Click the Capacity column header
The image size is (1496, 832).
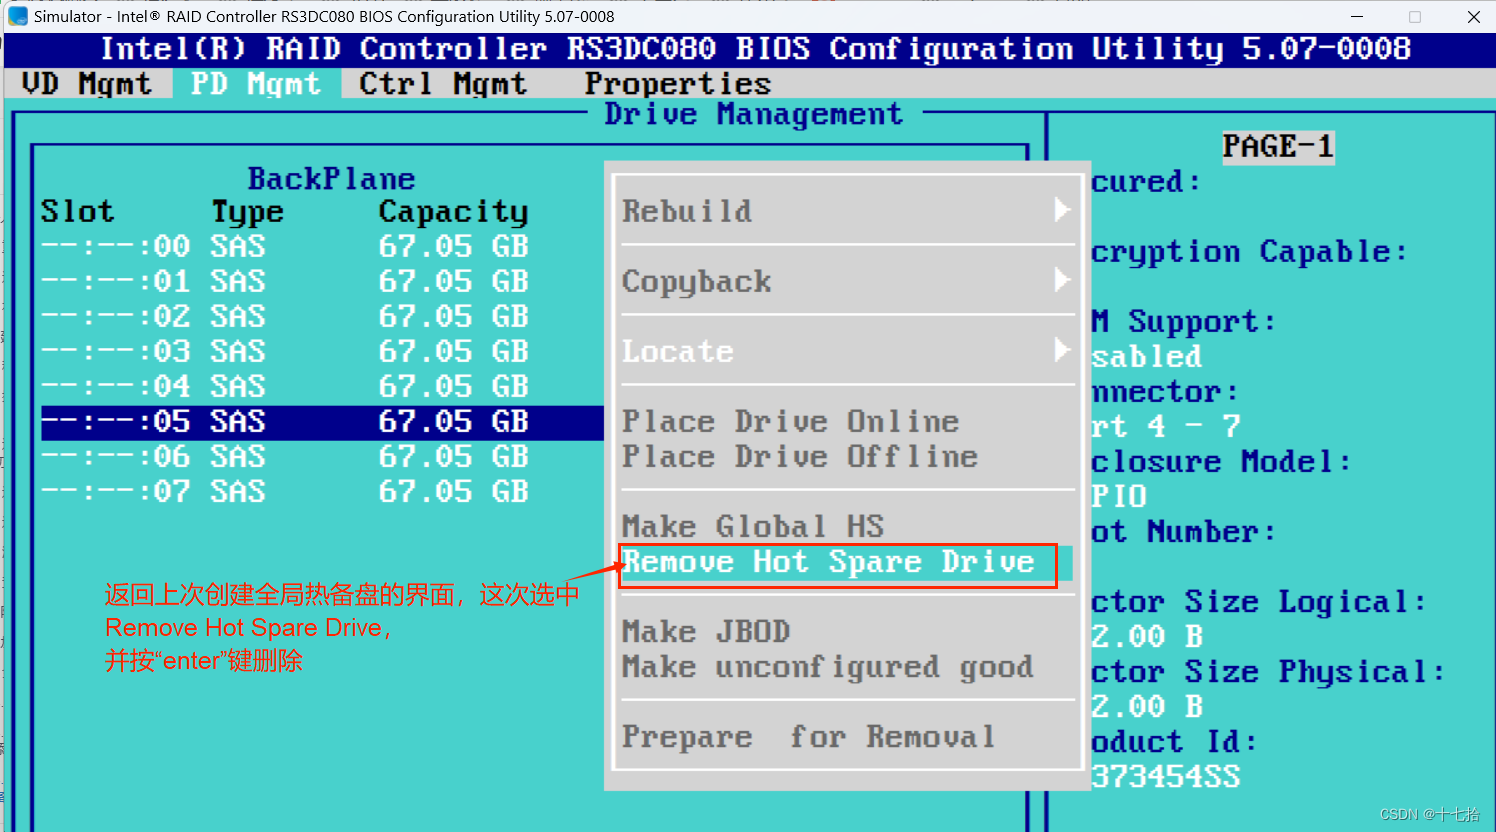[453, 212]
